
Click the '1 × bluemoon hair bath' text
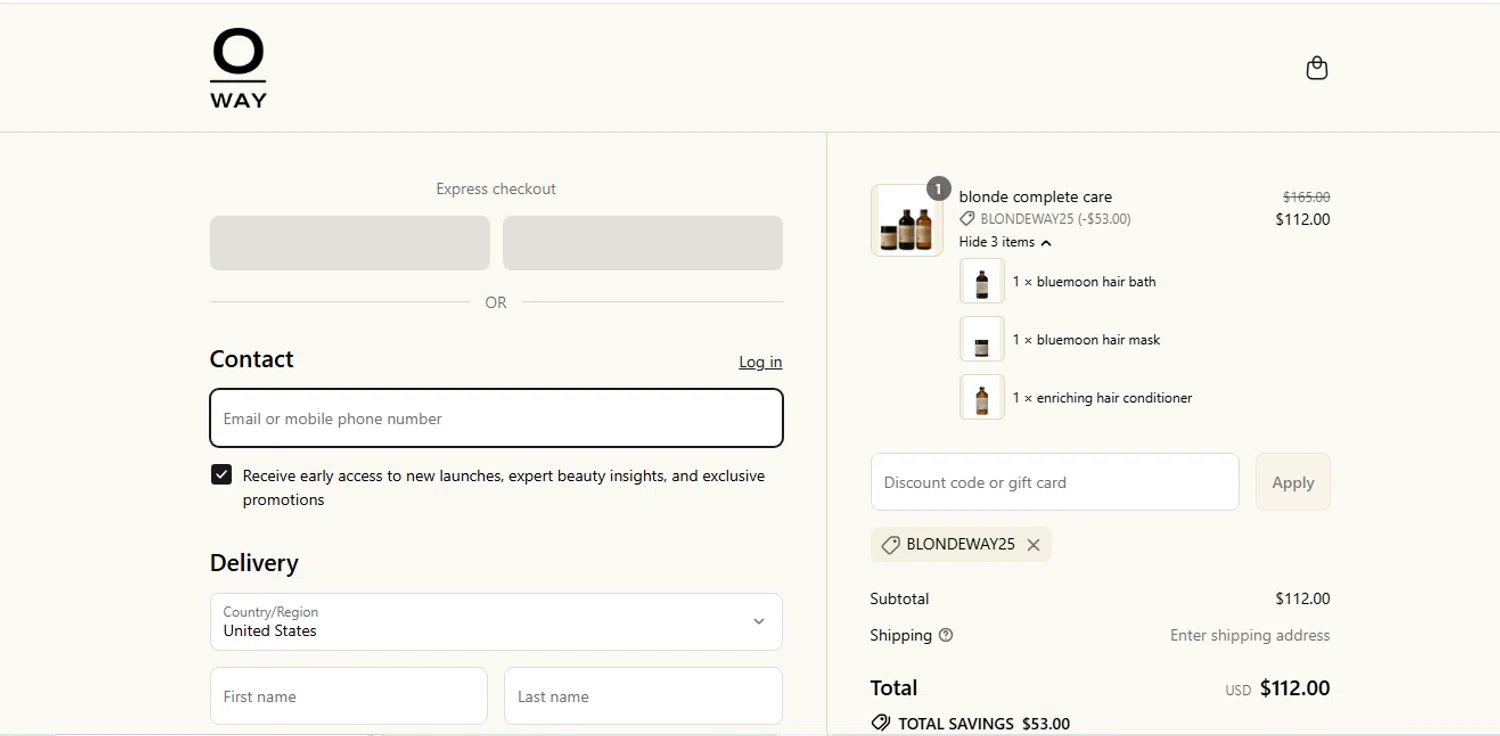[1084, 282]
